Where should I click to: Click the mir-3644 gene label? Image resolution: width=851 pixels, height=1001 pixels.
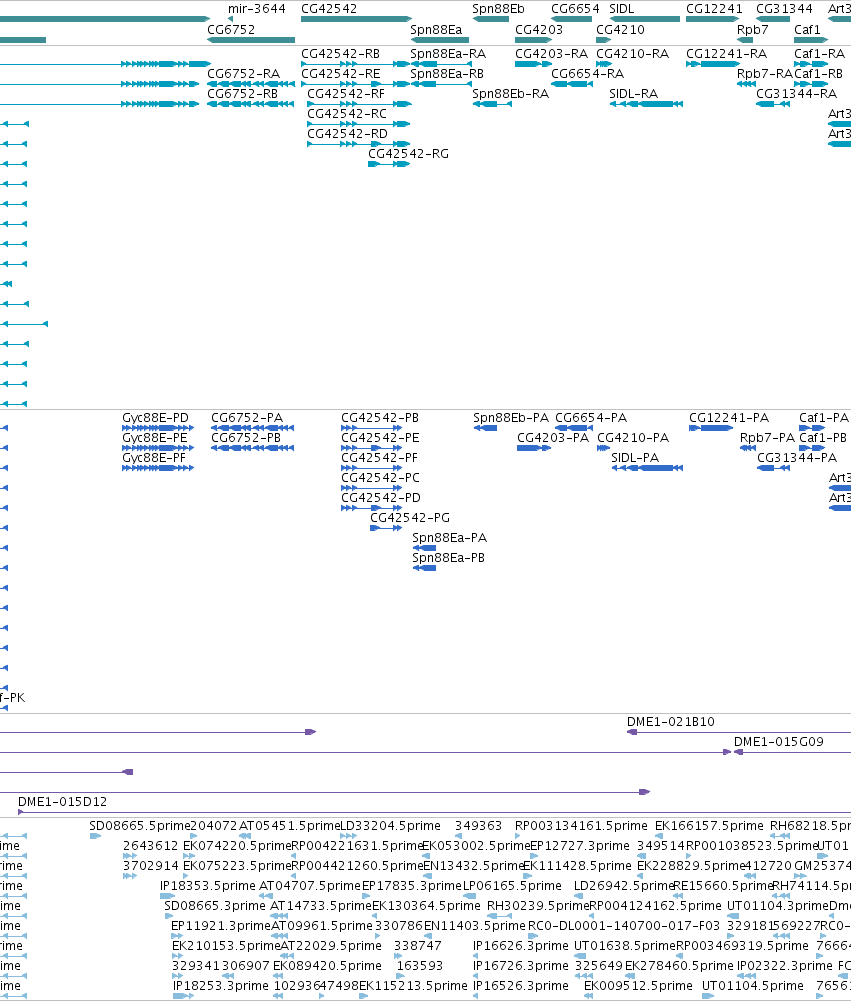point(257,9)
